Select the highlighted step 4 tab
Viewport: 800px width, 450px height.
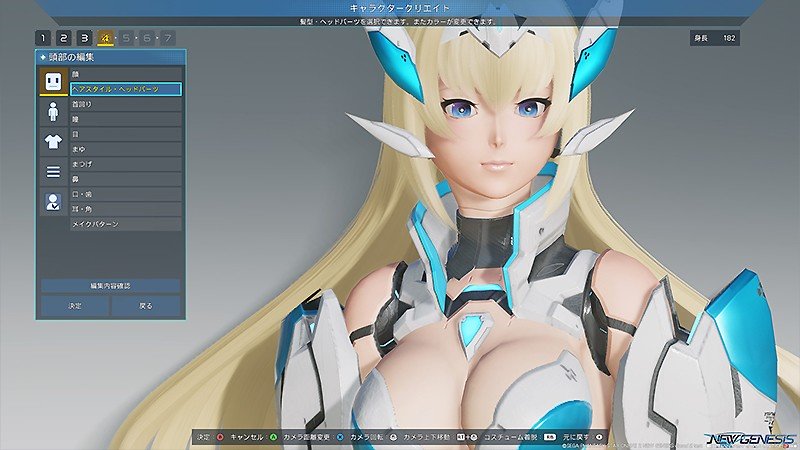pos(106,38)
